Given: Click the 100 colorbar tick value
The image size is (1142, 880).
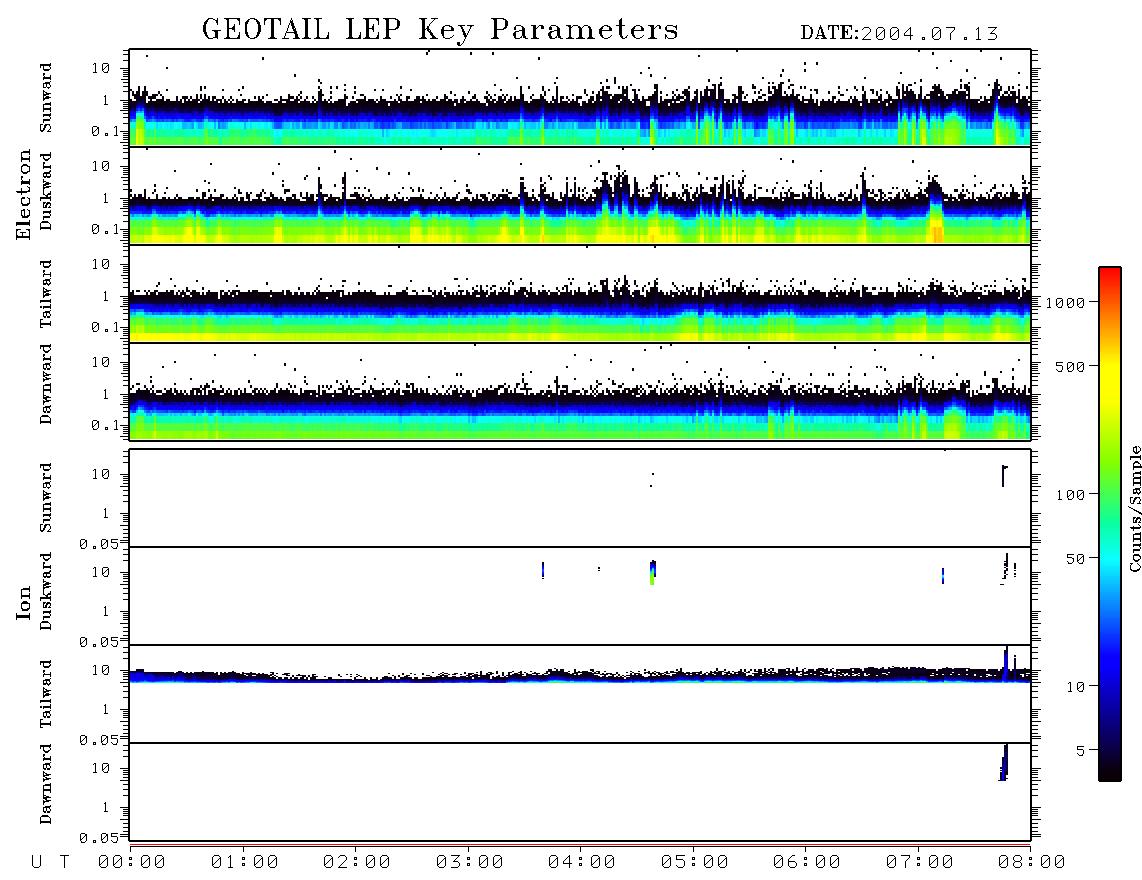Looking at the screenshot, I should (x=1071, y=495).
